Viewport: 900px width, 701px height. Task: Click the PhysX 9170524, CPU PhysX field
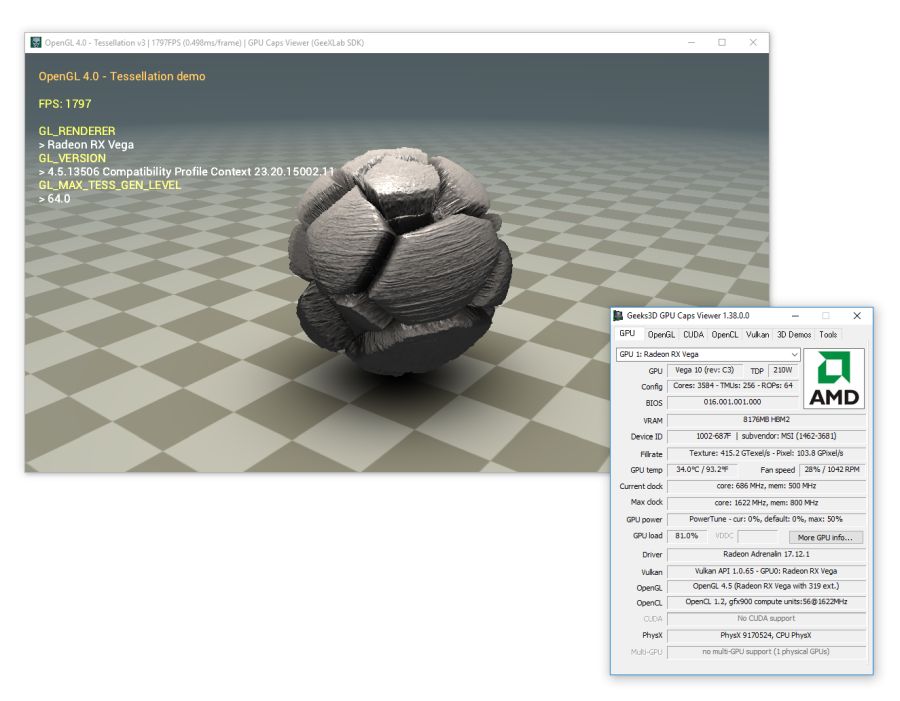766,636
